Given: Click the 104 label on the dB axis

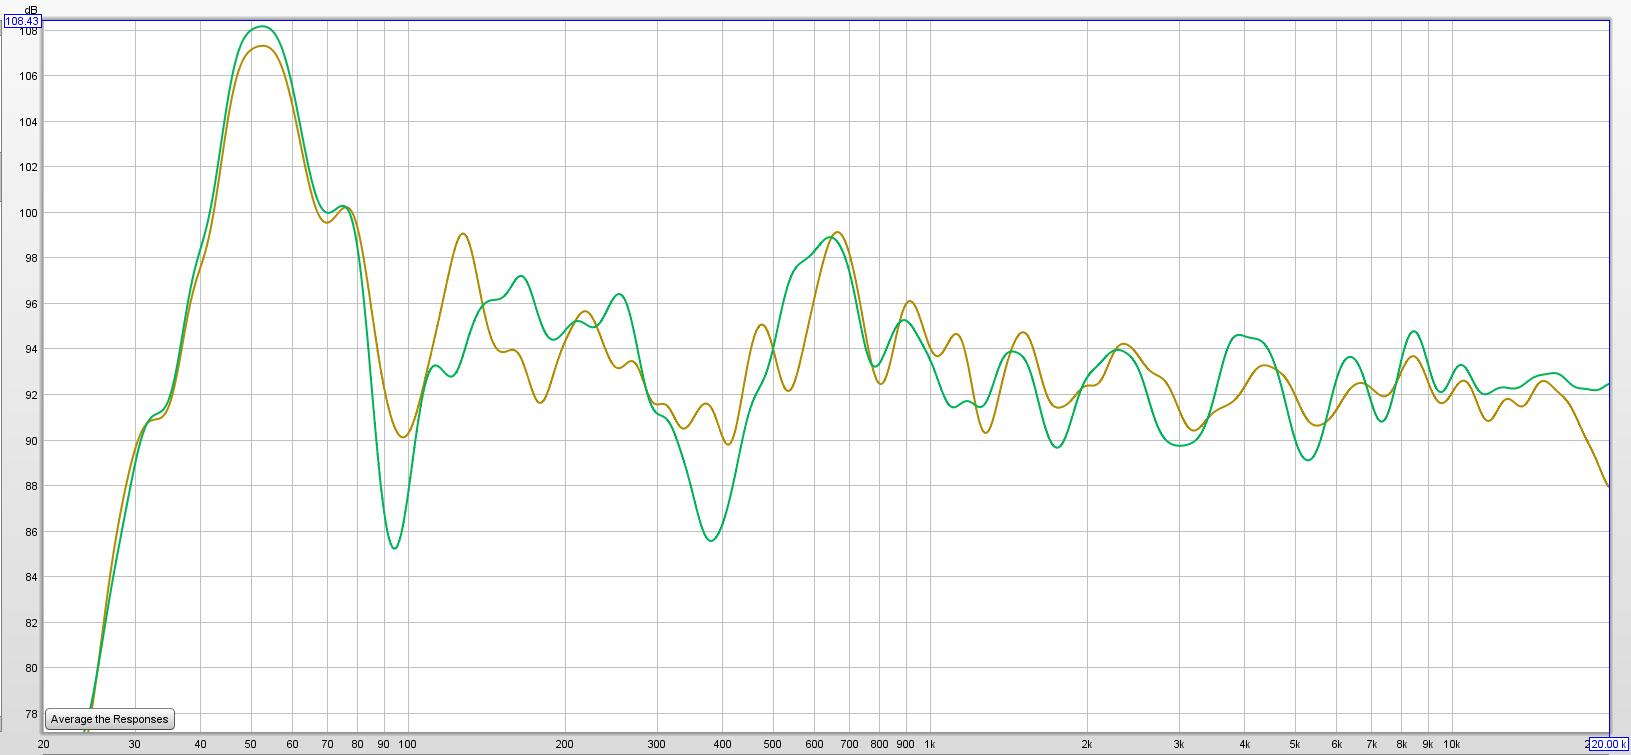Looking at the screenshot, I should click(x=29, y=122).
